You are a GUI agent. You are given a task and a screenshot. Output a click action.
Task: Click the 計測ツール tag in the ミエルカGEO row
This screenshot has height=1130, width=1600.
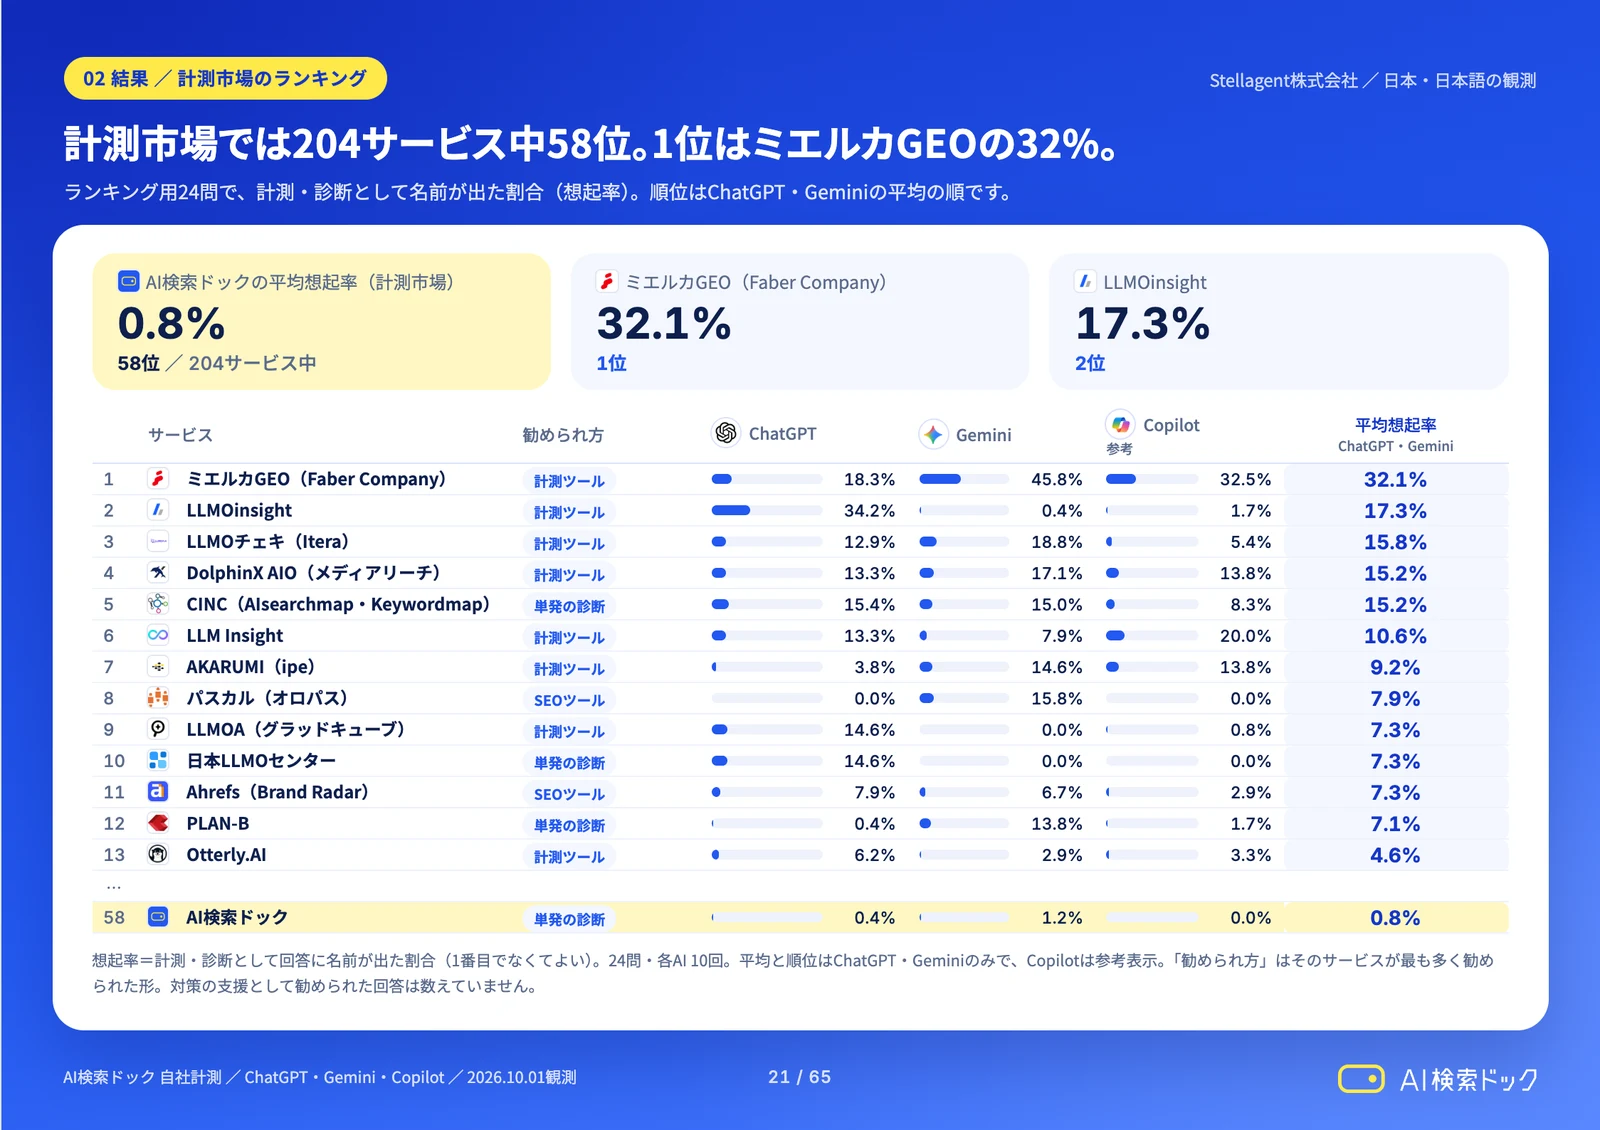569,481
